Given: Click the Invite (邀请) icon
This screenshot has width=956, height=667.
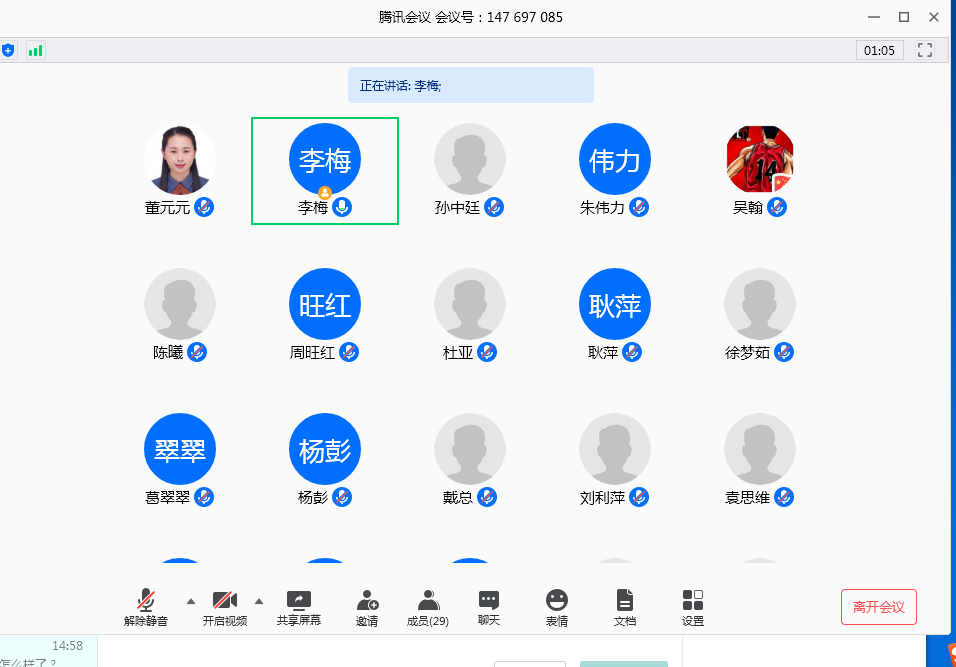Looking at the screenshot, I should (x=367, y=601).
